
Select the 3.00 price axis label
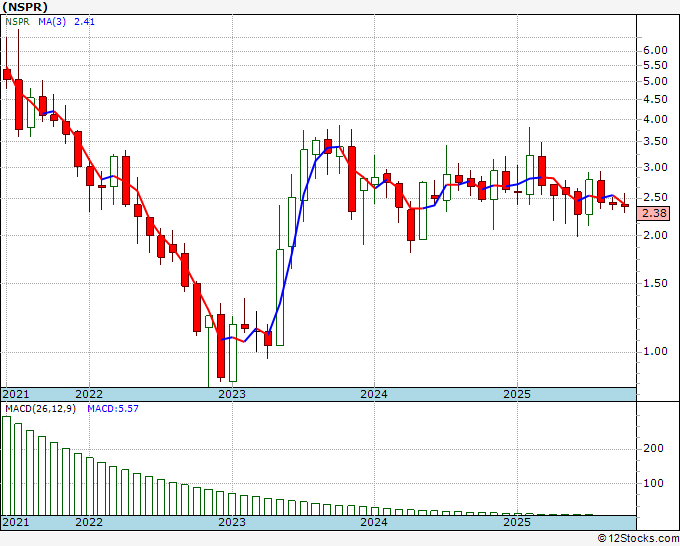point(654,167)
